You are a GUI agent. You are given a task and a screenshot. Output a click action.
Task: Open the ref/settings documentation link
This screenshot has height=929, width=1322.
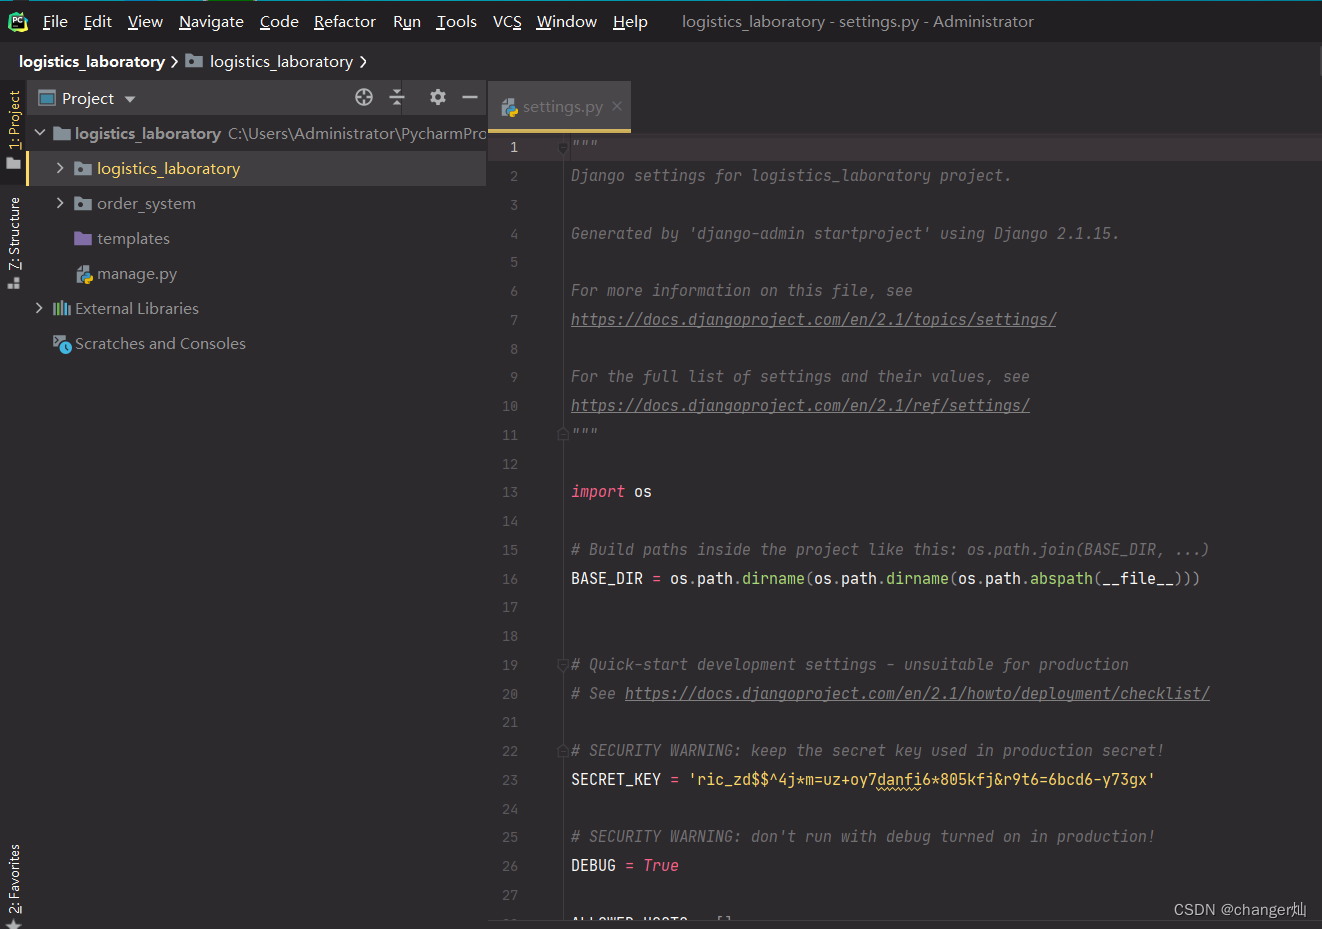tap(800, 406)
